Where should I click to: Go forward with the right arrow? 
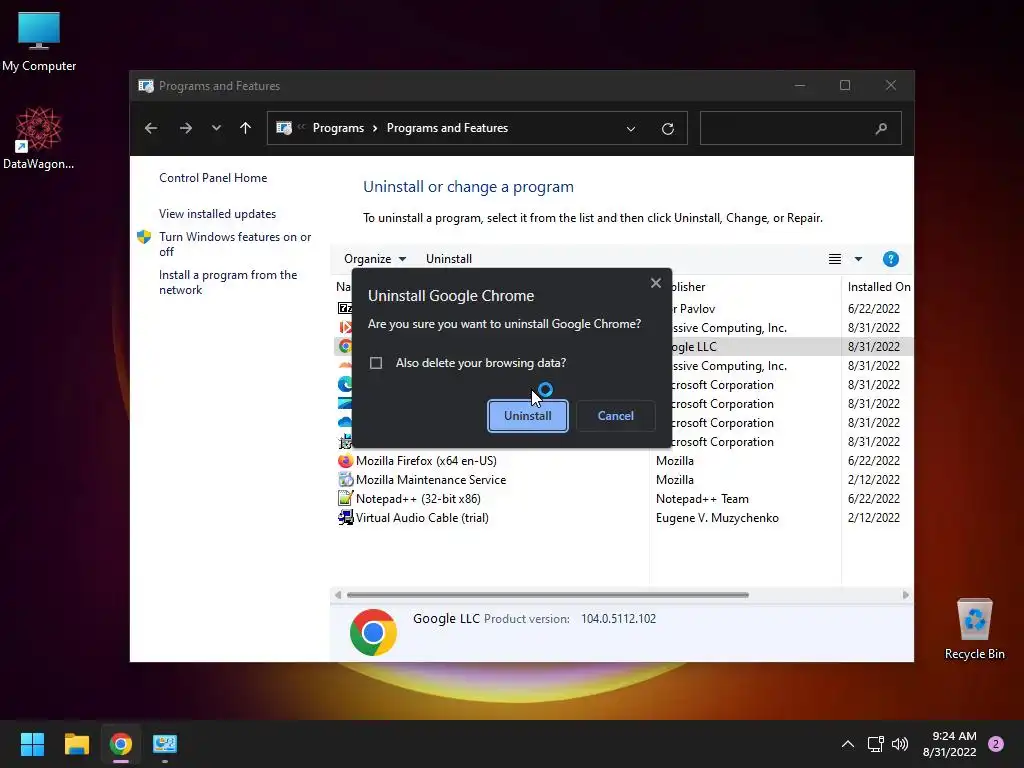pos(185,128)
